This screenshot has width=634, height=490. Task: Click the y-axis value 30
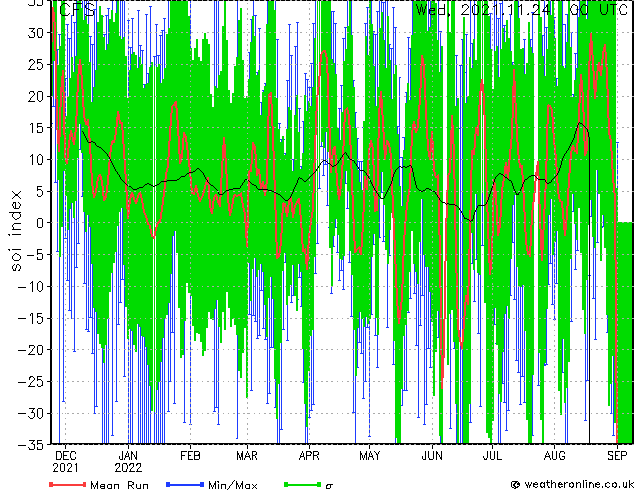[36, 33]
